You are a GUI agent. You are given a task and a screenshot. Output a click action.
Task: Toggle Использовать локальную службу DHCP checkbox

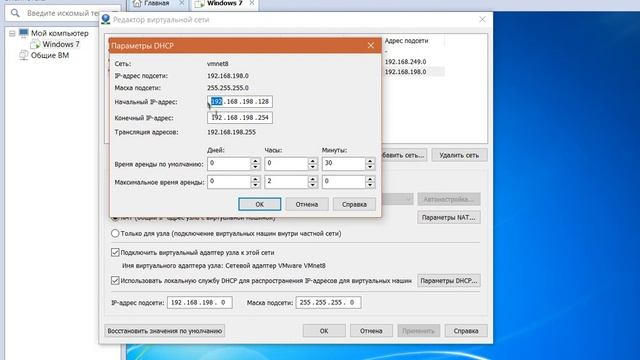pos(115,281)
